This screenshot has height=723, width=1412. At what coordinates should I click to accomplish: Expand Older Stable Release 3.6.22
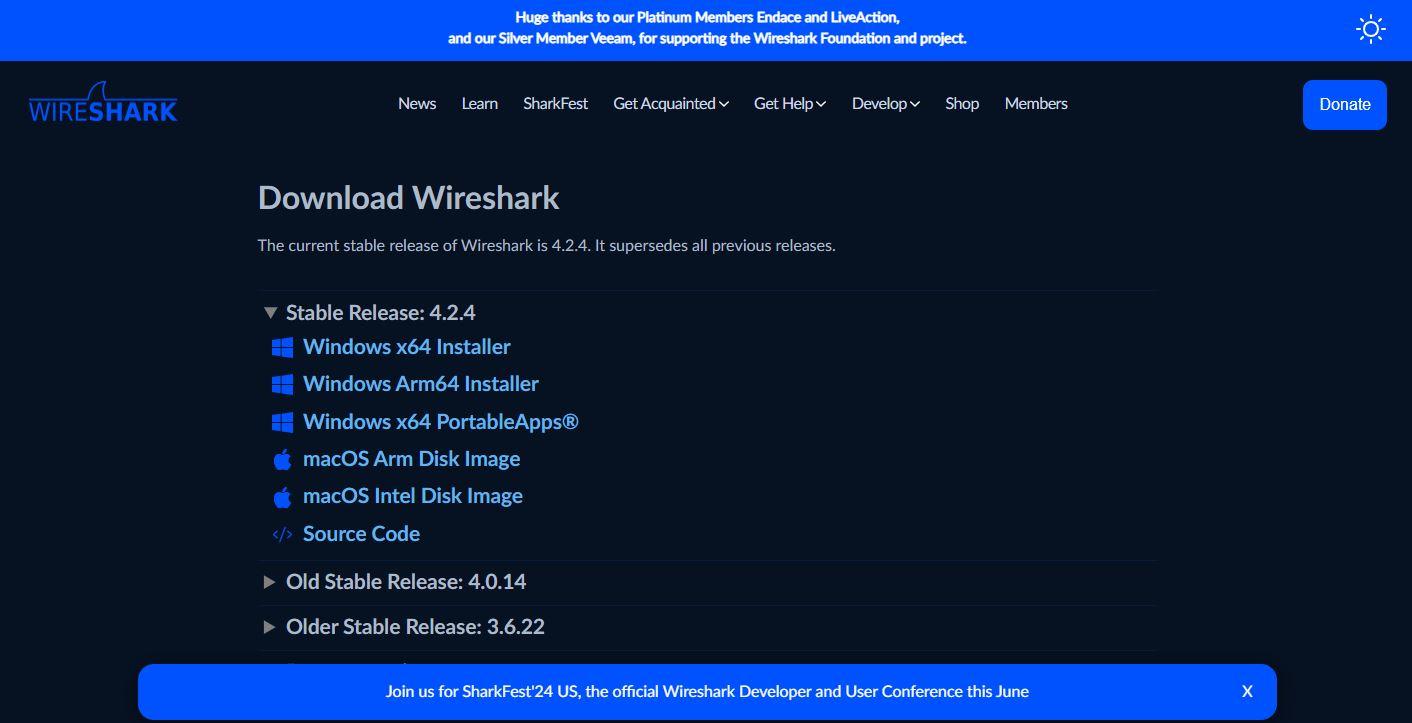point(403,627)
